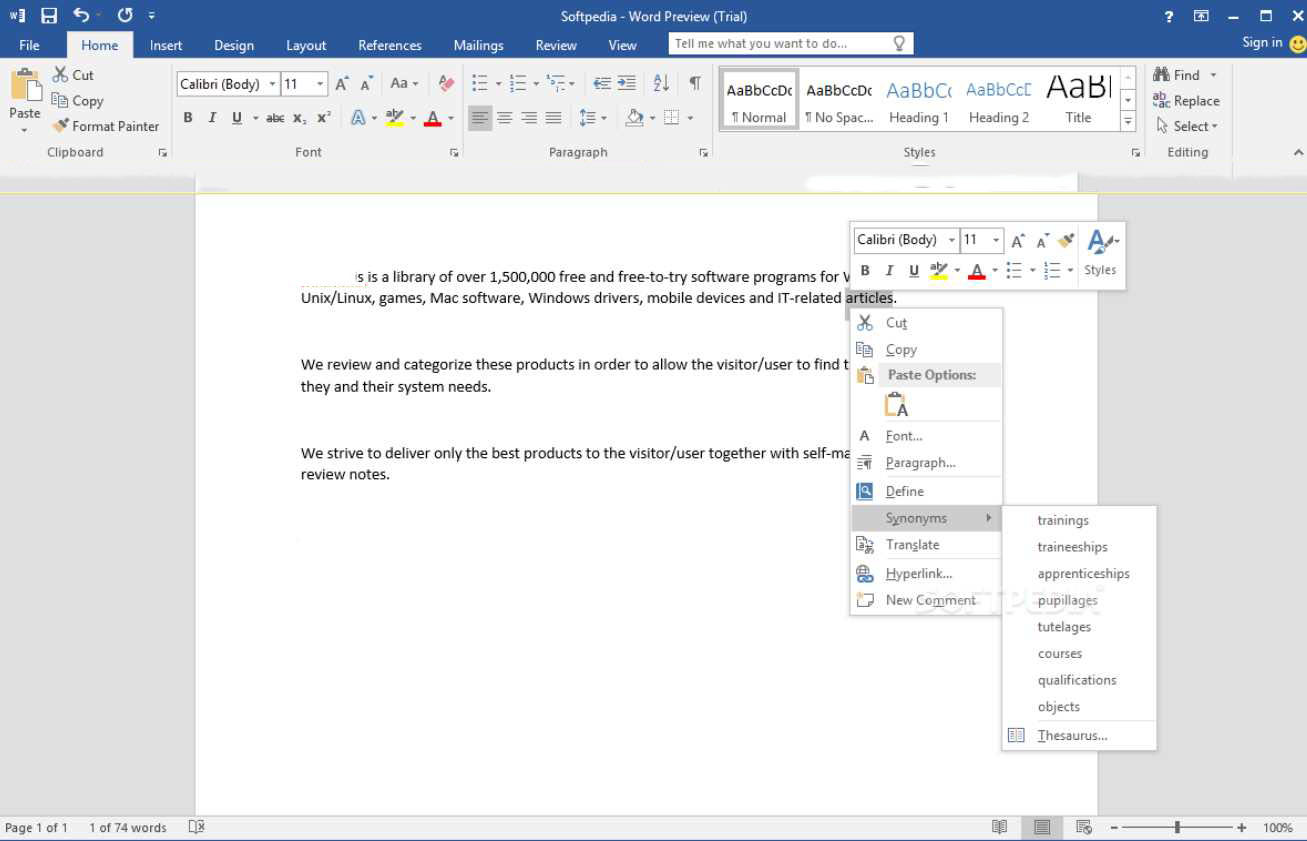Decrease font size in ribbon

(x=367, y=84)
